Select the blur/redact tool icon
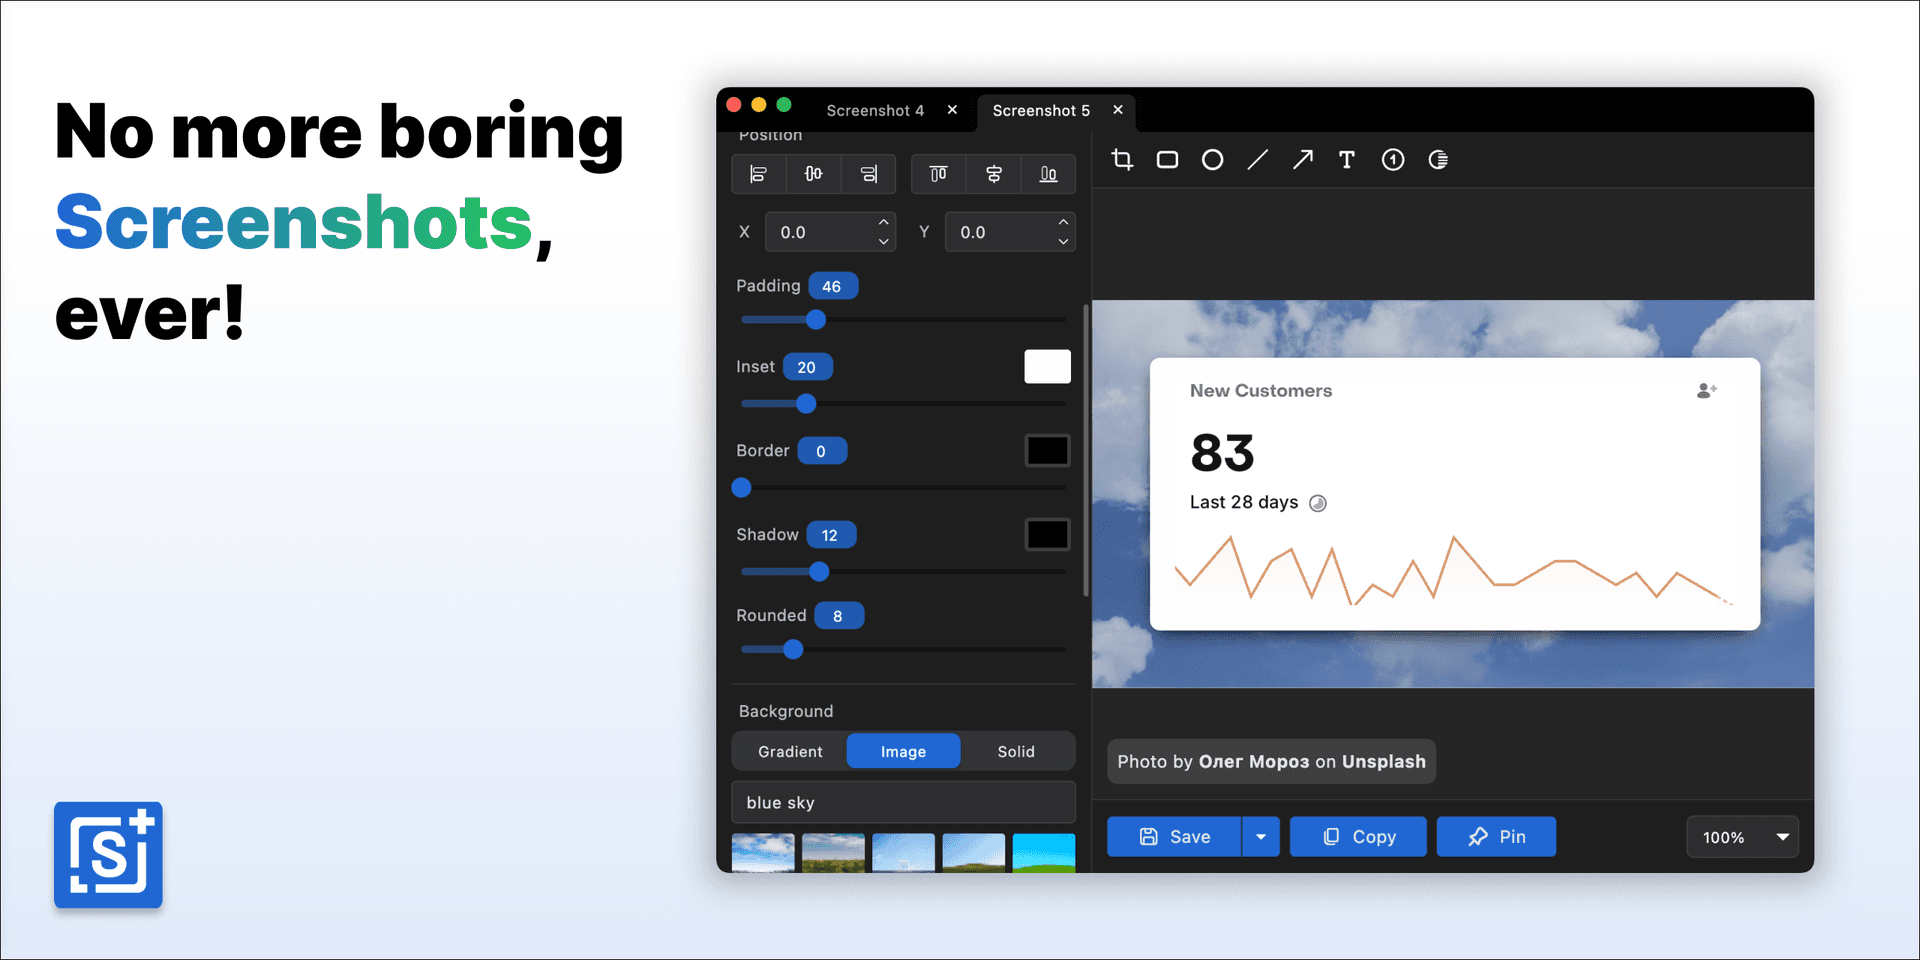Viewport: 1920px width, 960px height. [1438, 160]
